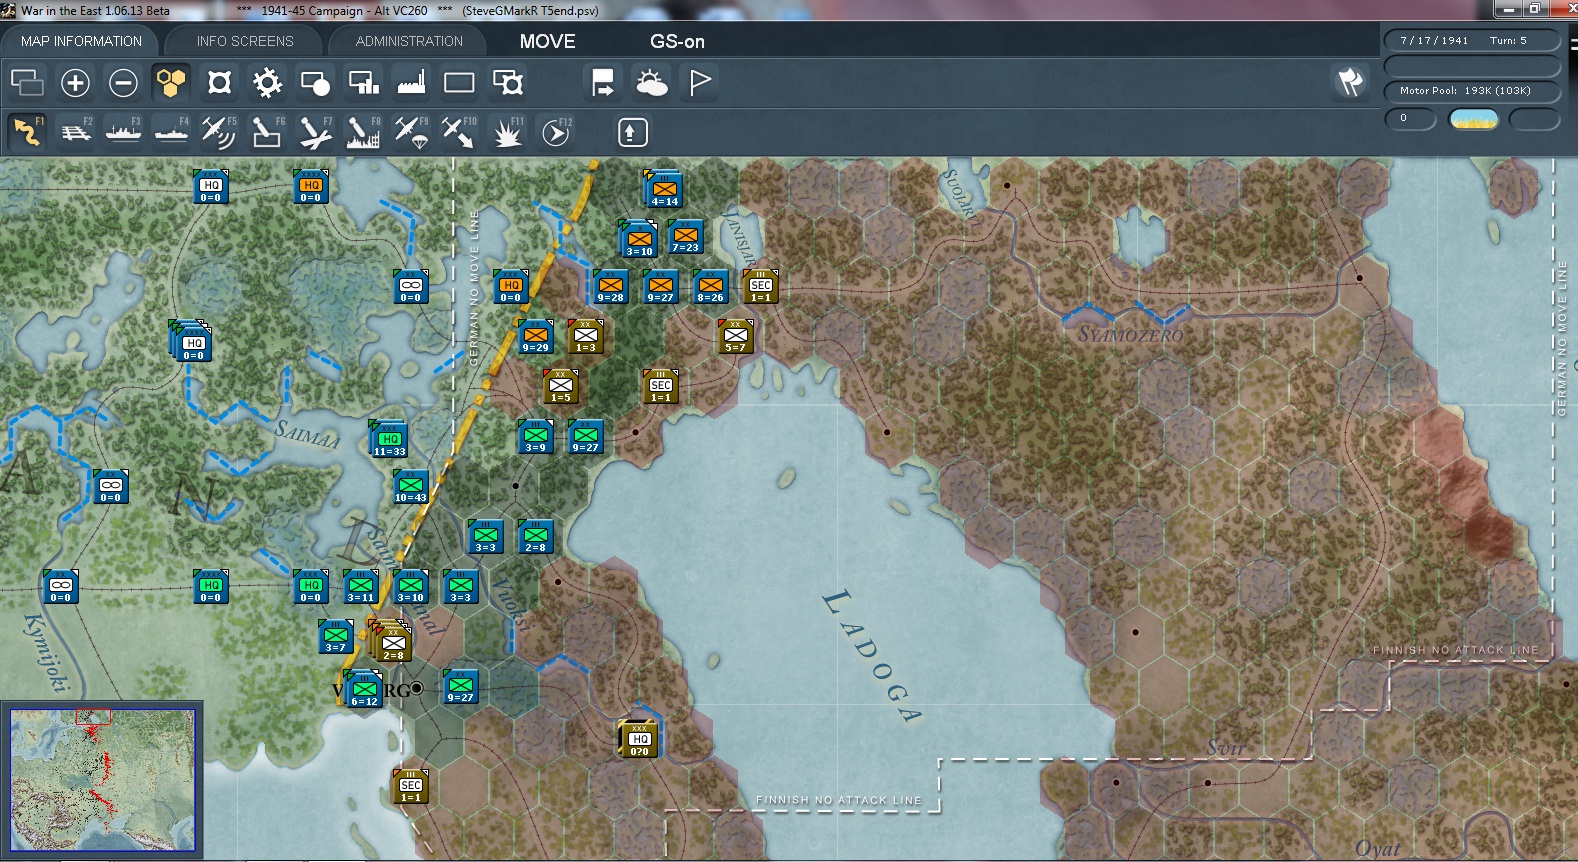Toggle the rectangle-with-circle map overlay icon
The image size is (1578, 862).
coord(315,82)
